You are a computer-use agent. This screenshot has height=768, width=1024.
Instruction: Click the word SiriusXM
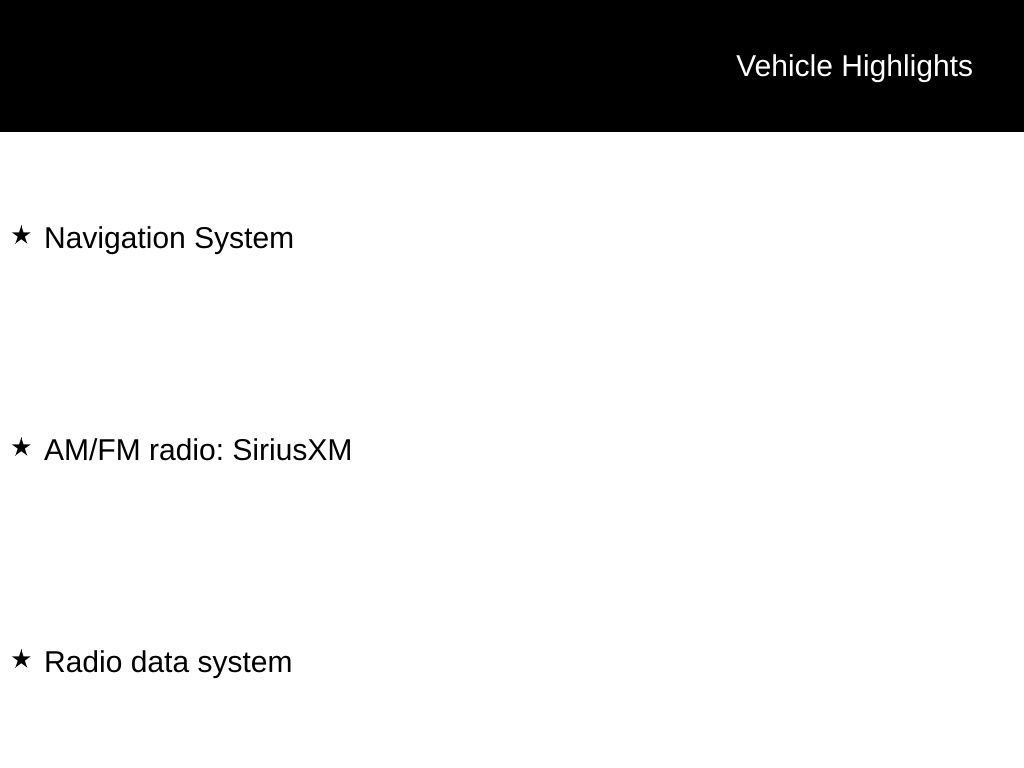pos(292,450)
